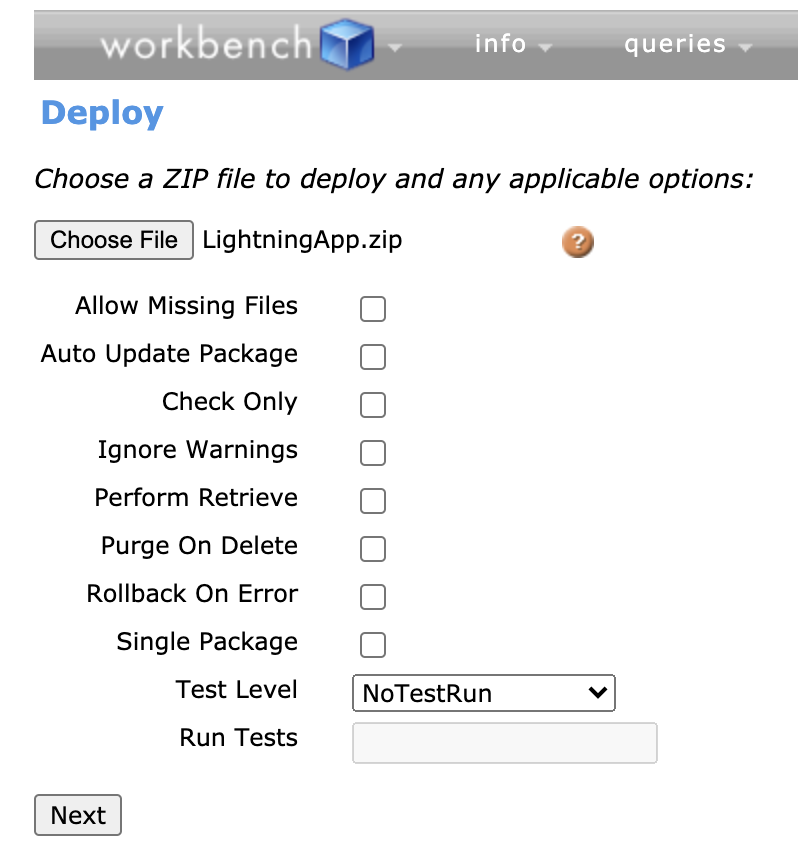The height and width of the screenshot is (866, 798).
Task: Enable the Check Only option
Action: 373,405
